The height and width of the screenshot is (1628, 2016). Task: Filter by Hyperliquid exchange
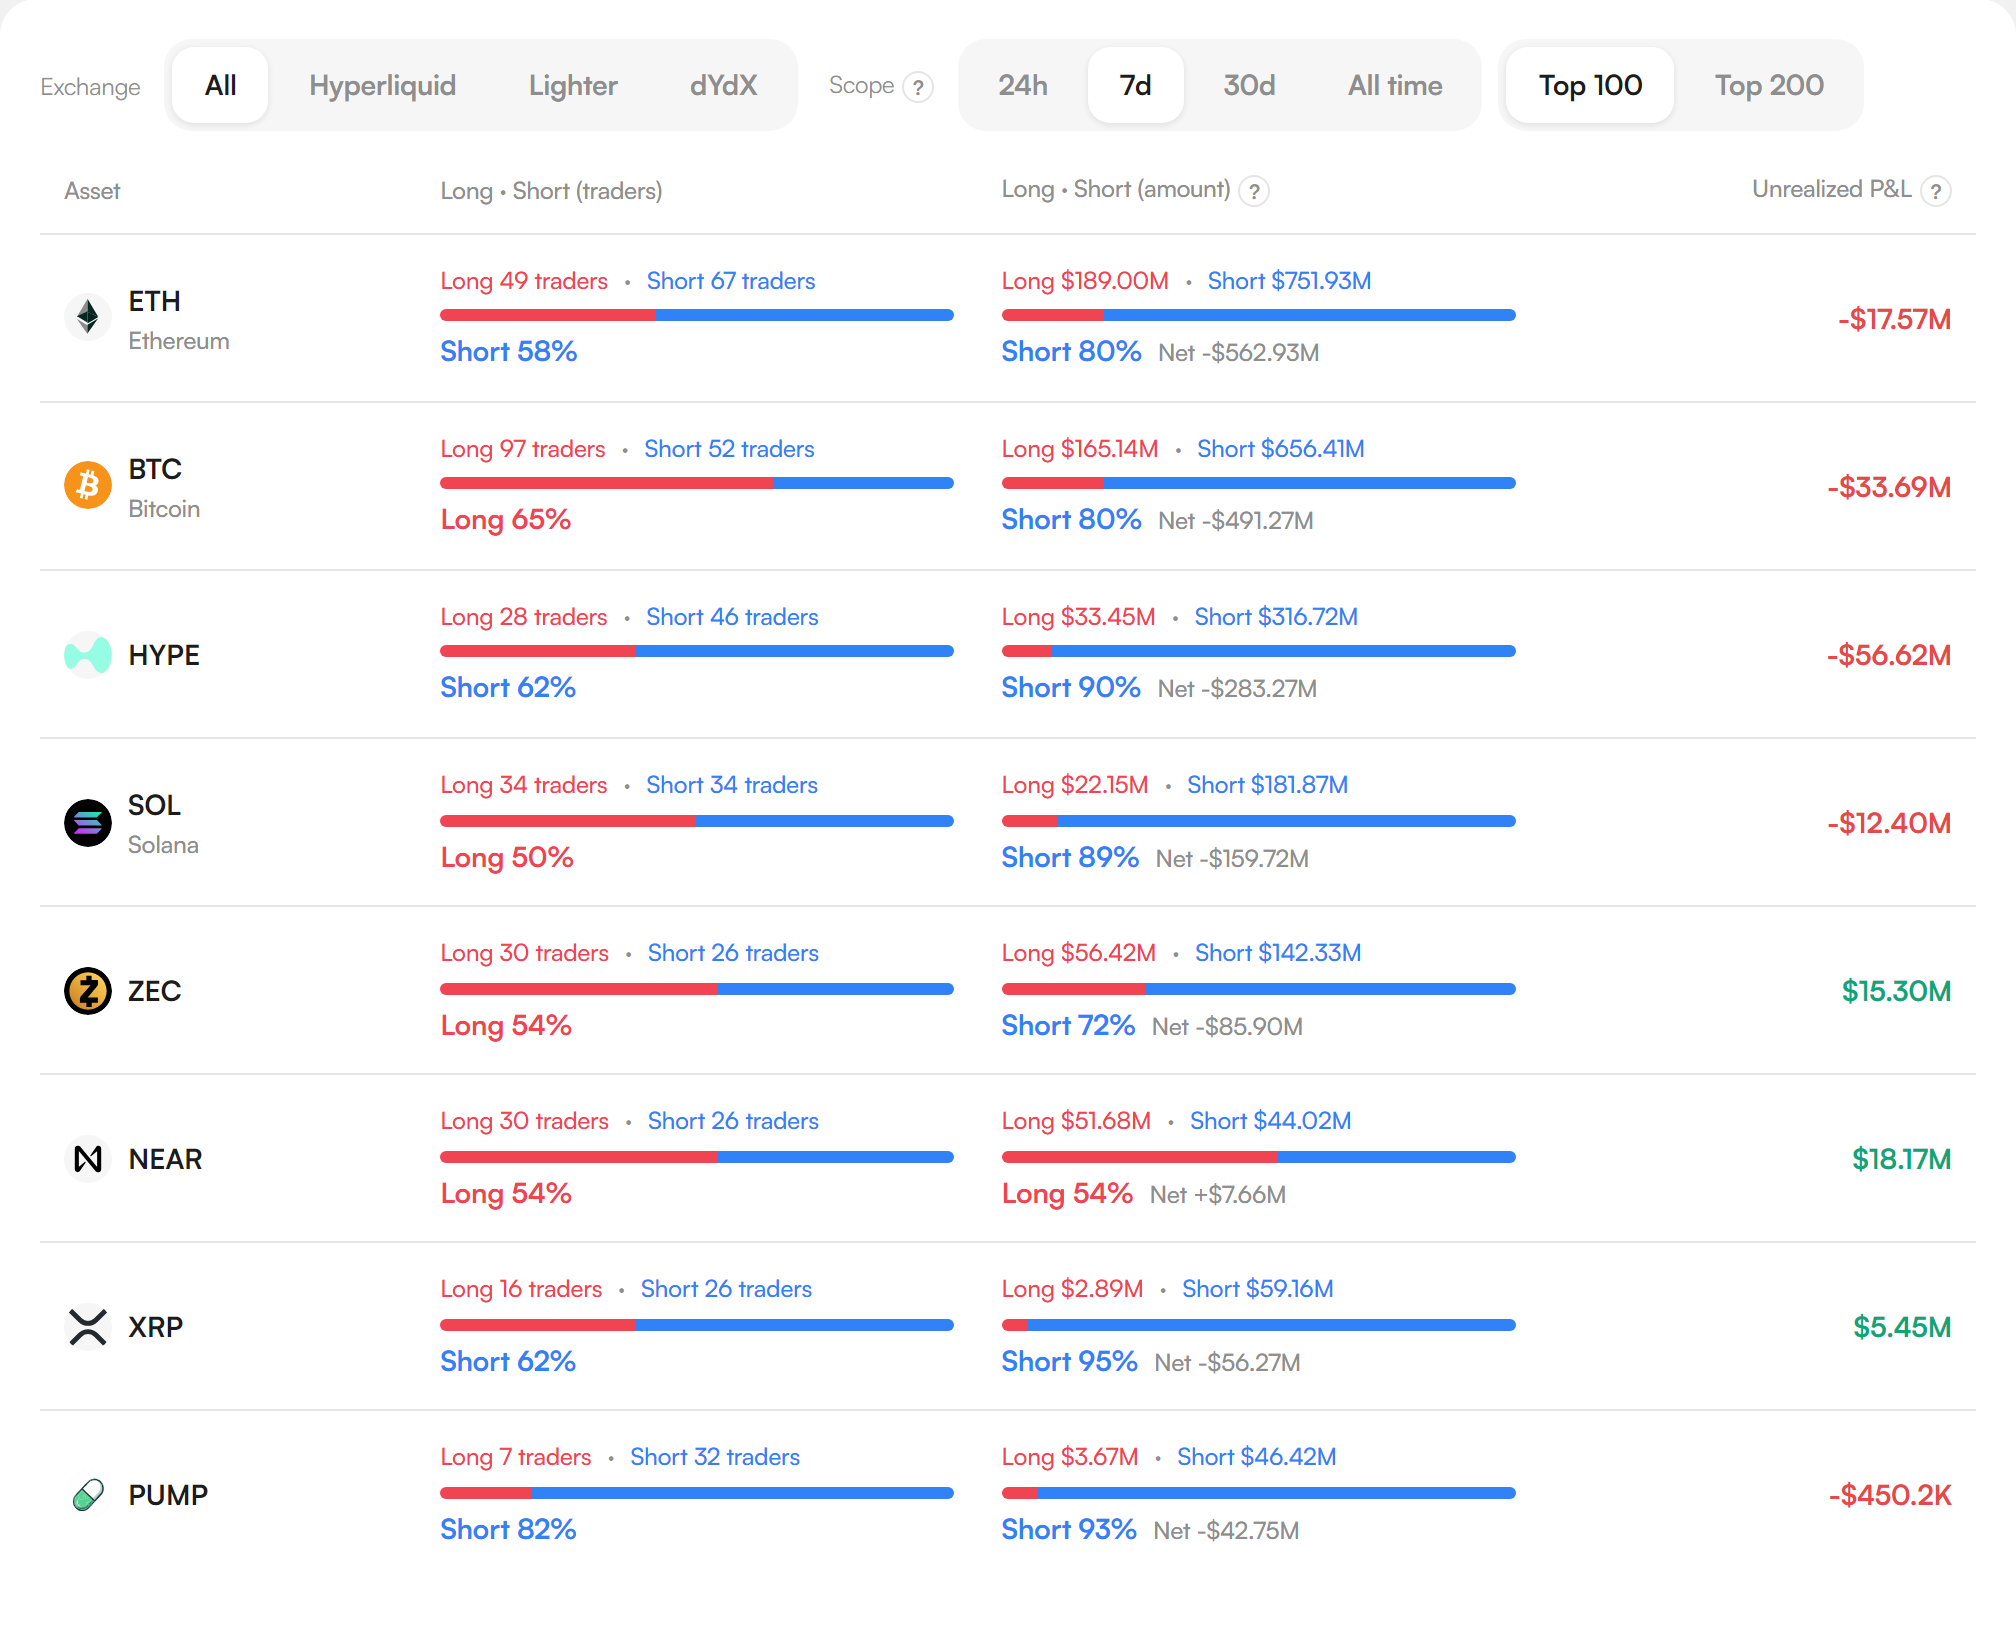[x=382, y=85]
